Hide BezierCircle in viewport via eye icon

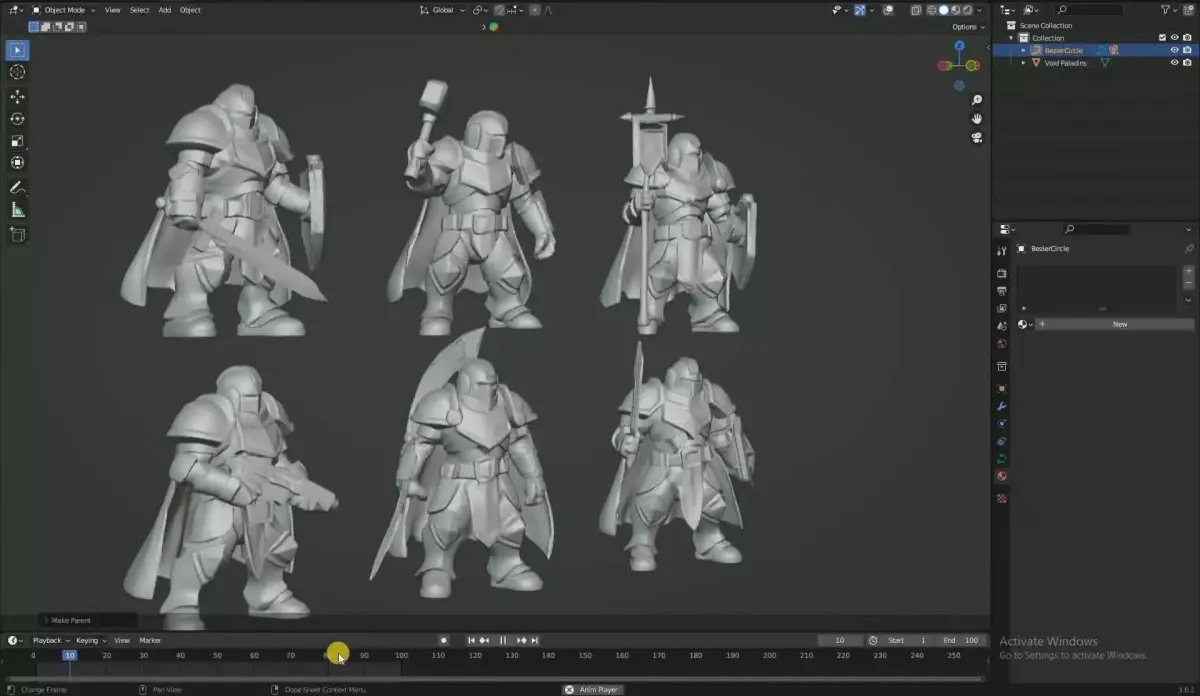pyautogui.click(x=1175, y=50)
